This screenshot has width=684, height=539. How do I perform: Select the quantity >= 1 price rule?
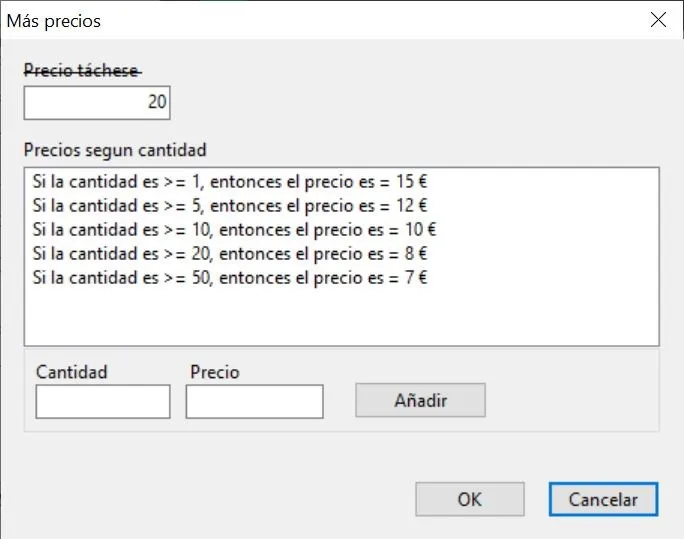click(x=229, y=181)
